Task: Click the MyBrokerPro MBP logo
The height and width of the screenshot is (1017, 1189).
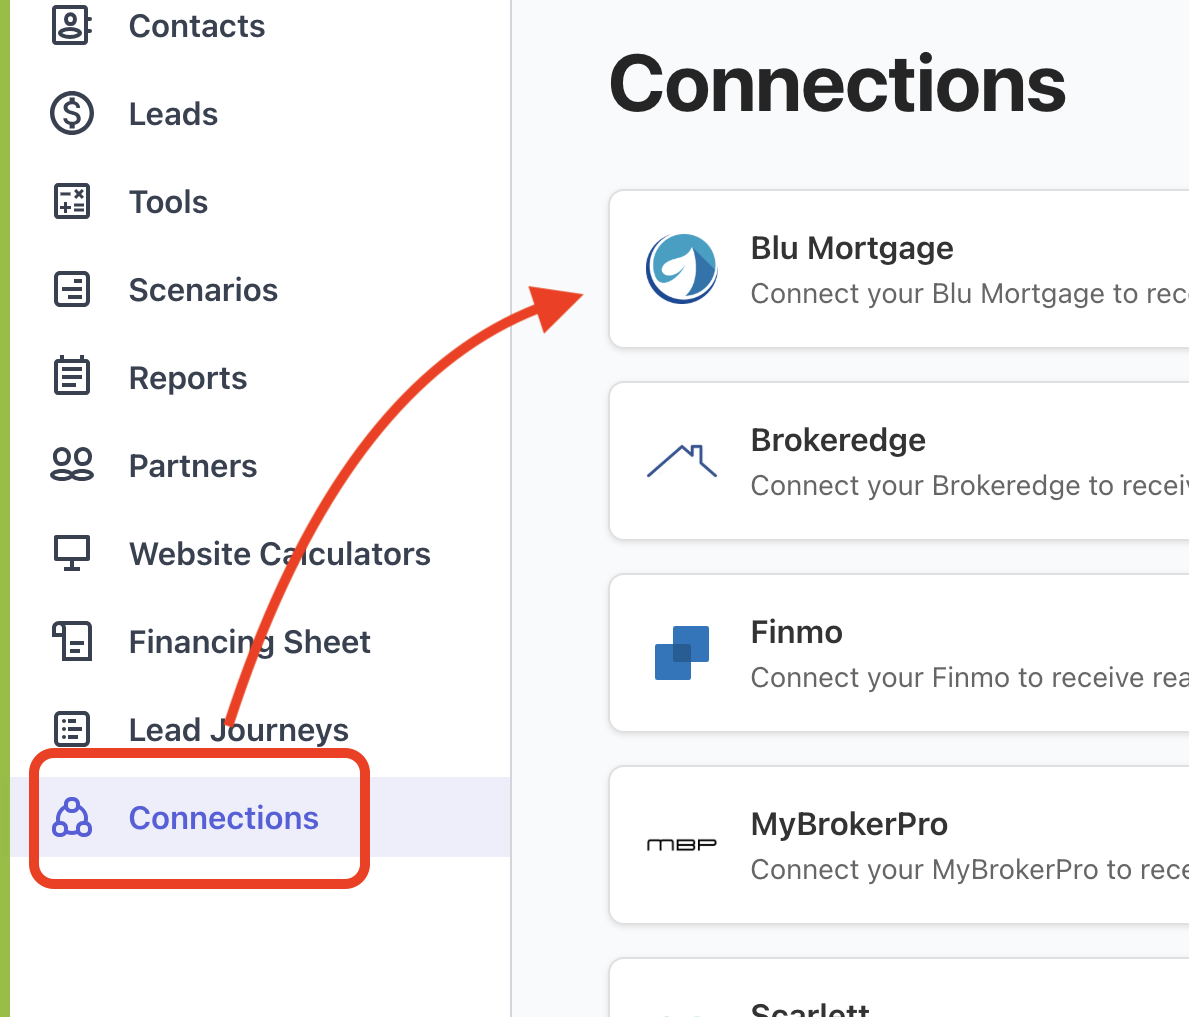Action: click(x=682, y=845)
